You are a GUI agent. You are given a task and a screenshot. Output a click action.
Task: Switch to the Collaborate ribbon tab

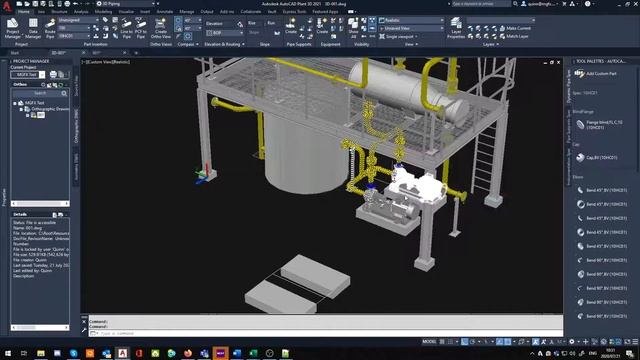251,11
